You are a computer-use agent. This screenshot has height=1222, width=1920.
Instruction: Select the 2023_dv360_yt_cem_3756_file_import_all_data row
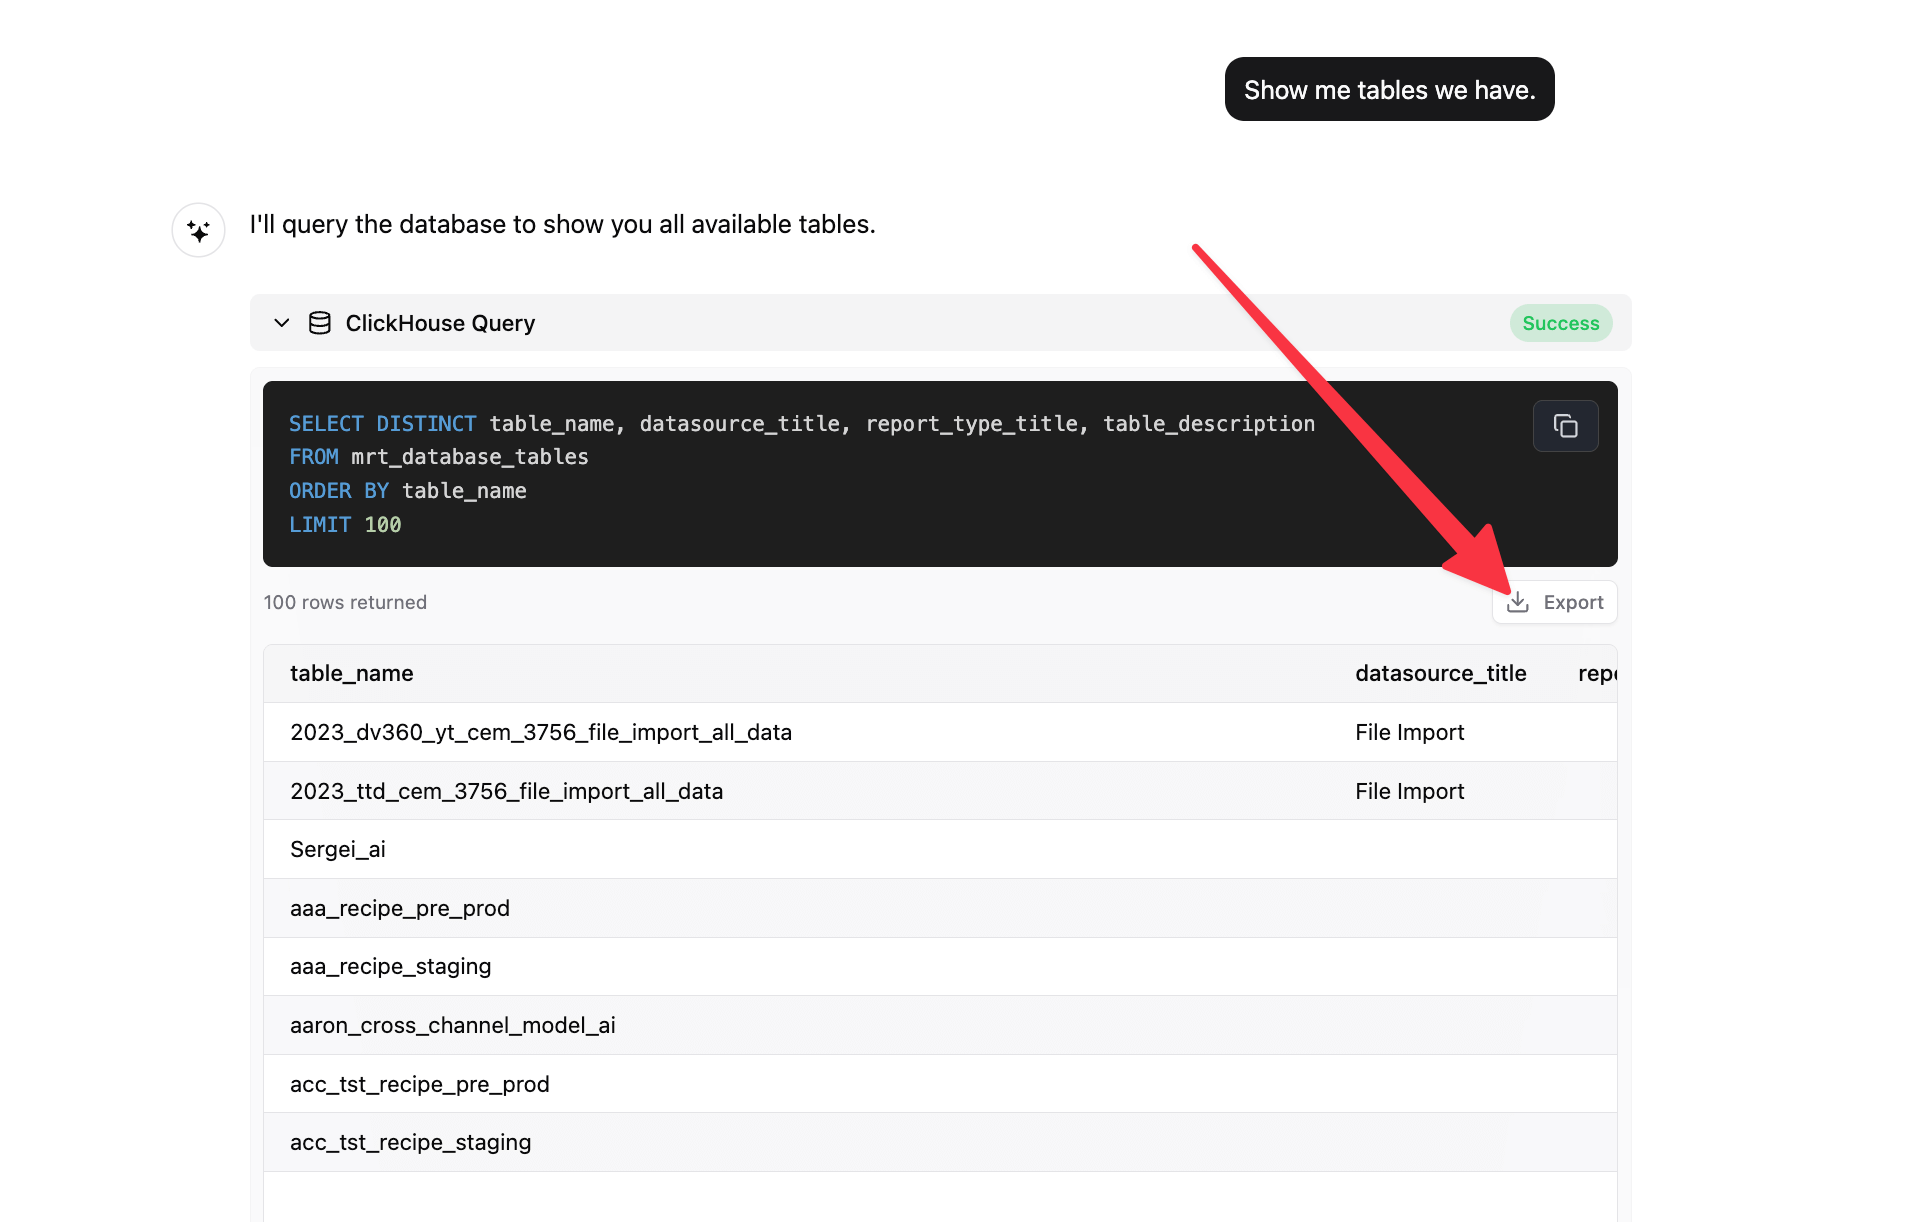click(540, 732)
